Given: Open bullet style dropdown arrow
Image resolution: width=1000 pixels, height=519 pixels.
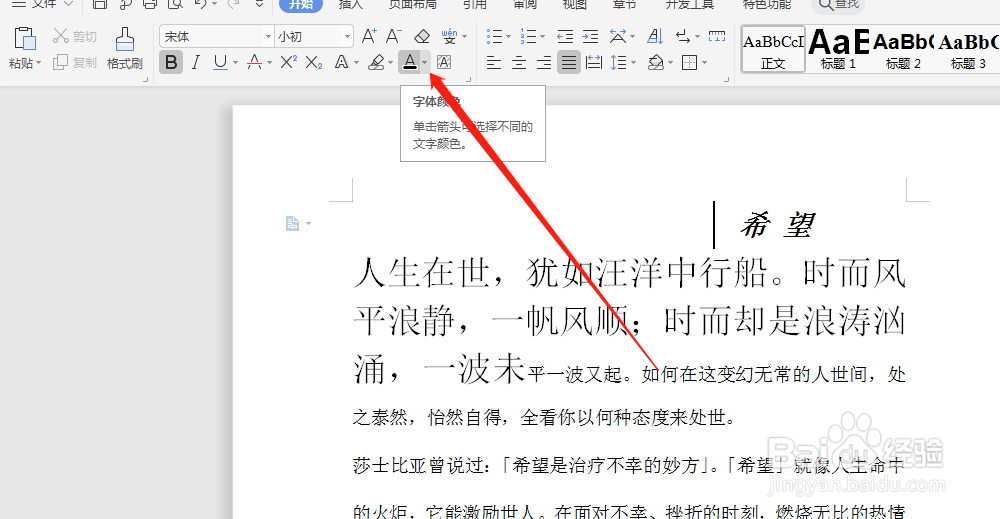Looking at the screenshot, I should click(x=508, y=36).
